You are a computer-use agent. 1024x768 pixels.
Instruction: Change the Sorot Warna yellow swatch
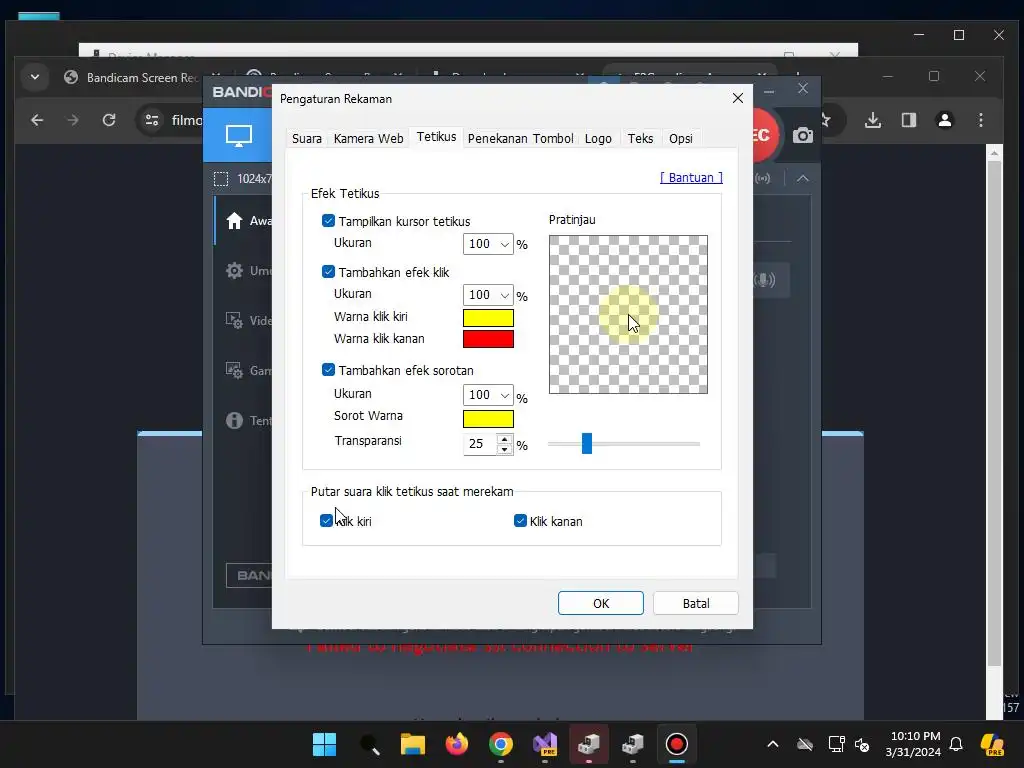coord(488,419)
